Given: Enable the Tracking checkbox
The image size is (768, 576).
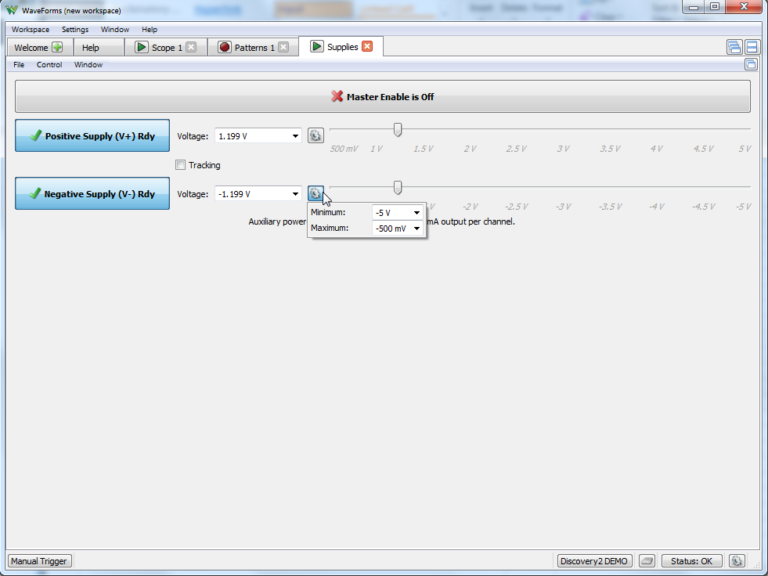Looking at the screenshot, I should [180, 165].
